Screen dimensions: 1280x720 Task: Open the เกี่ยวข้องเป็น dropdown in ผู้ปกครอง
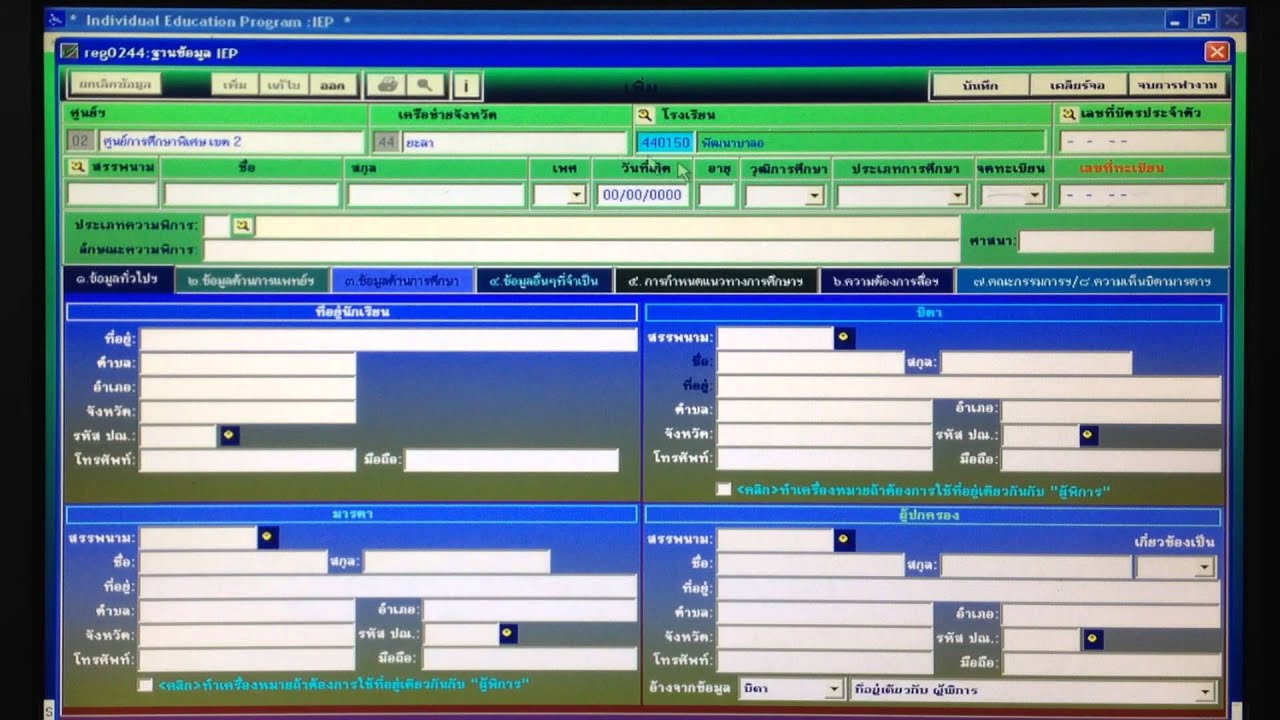(x=1204, y=567)
